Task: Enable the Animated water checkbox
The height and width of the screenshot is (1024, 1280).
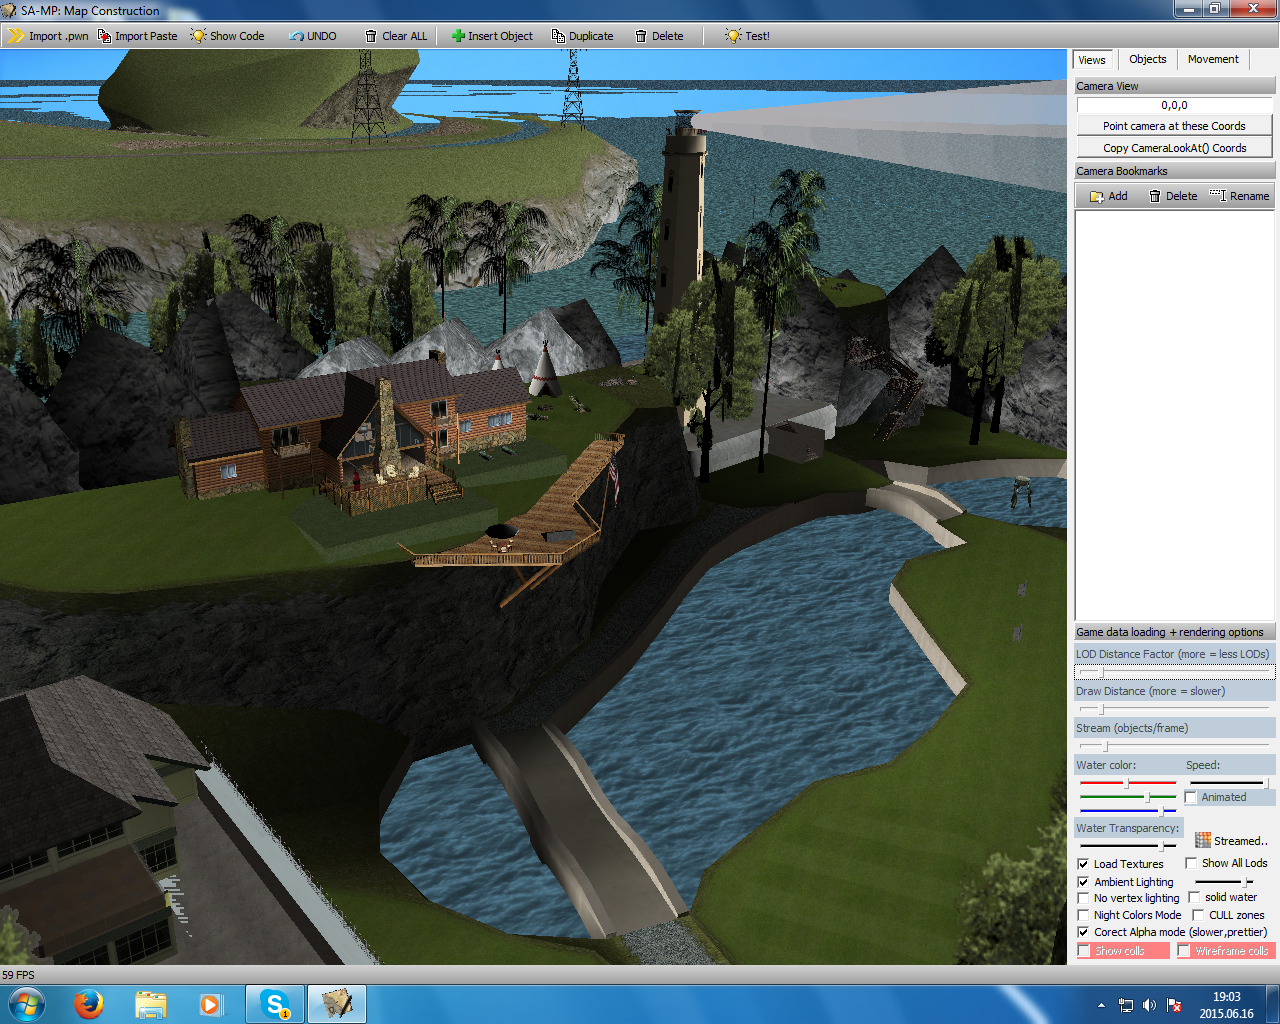Action: click(1191, 797)
